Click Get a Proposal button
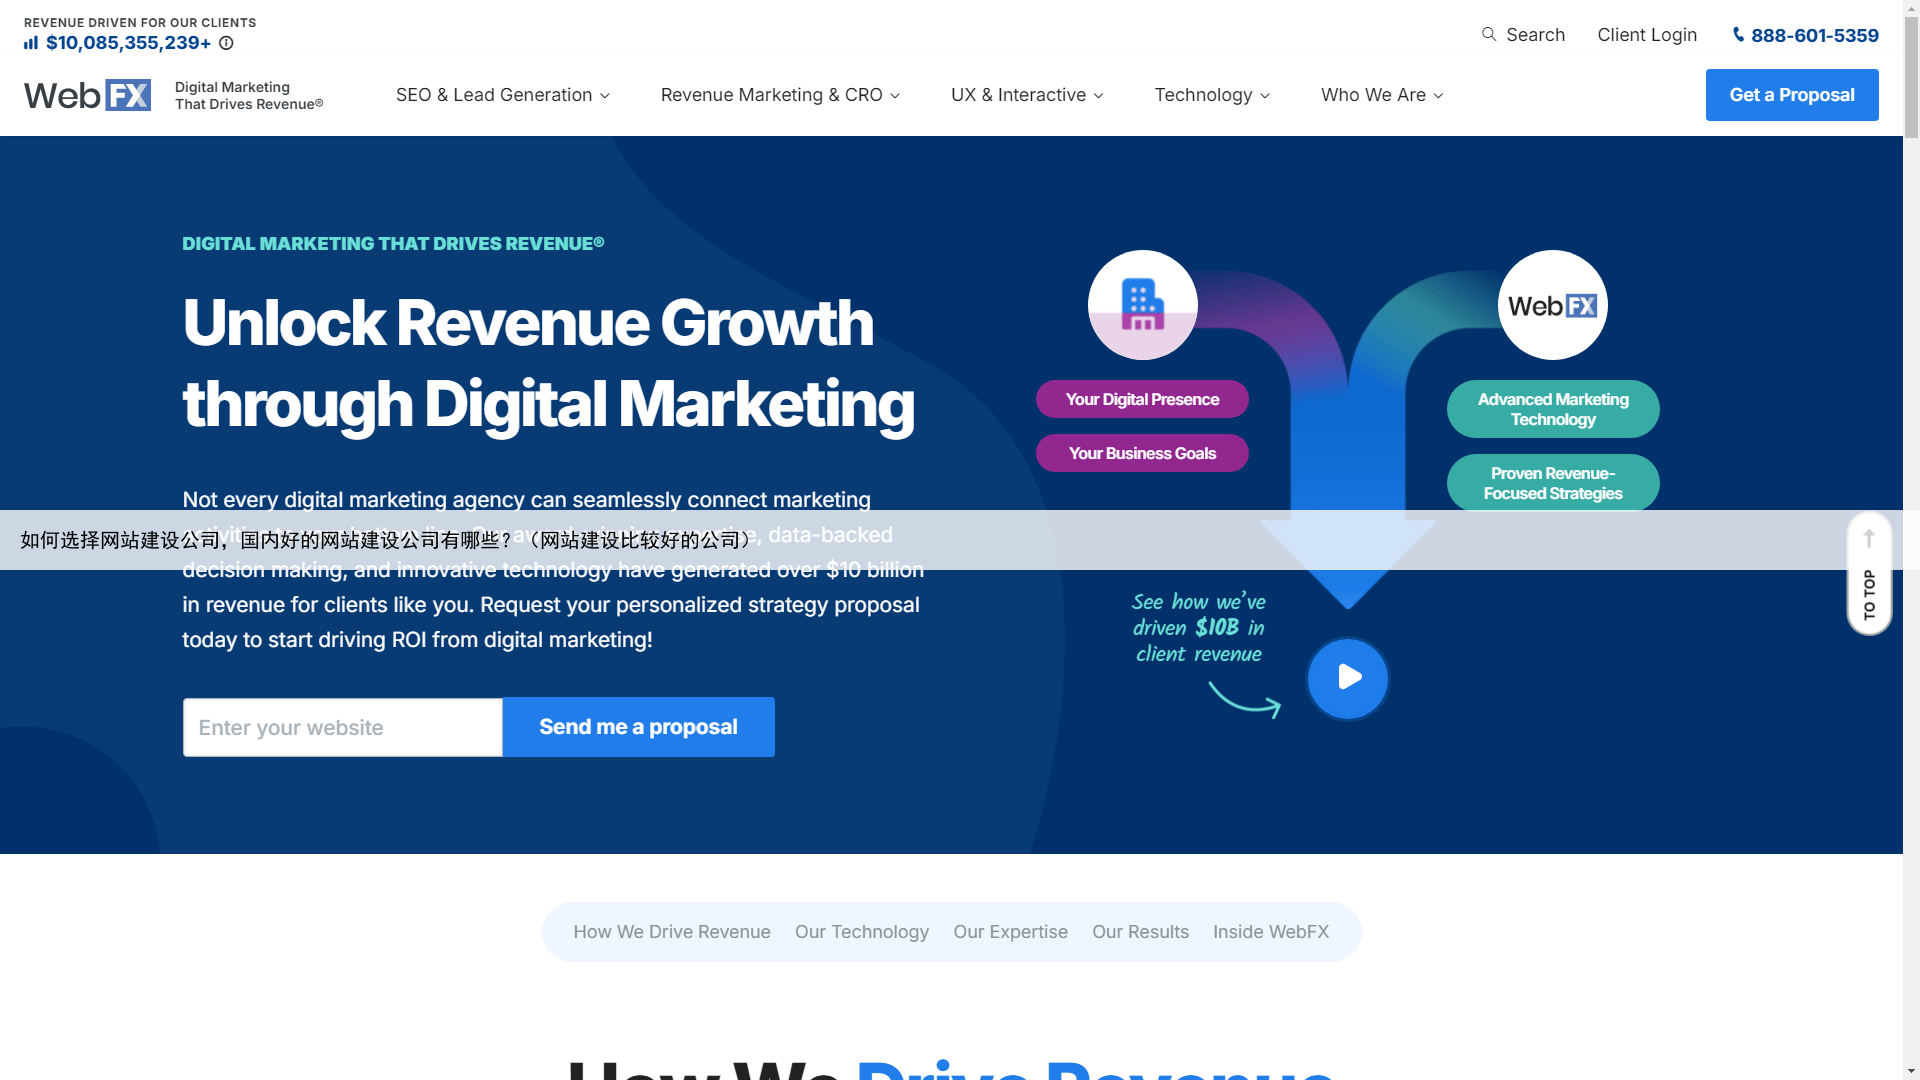Image resolution: width=1920 pixels, height=1080 pixels. point(1791,95)
